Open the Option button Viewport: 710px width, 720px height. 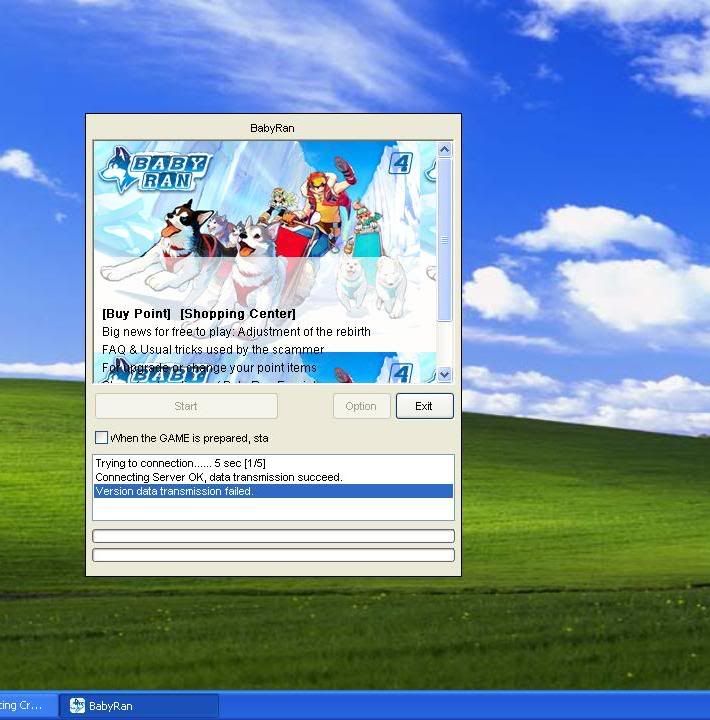pos(361,406)
